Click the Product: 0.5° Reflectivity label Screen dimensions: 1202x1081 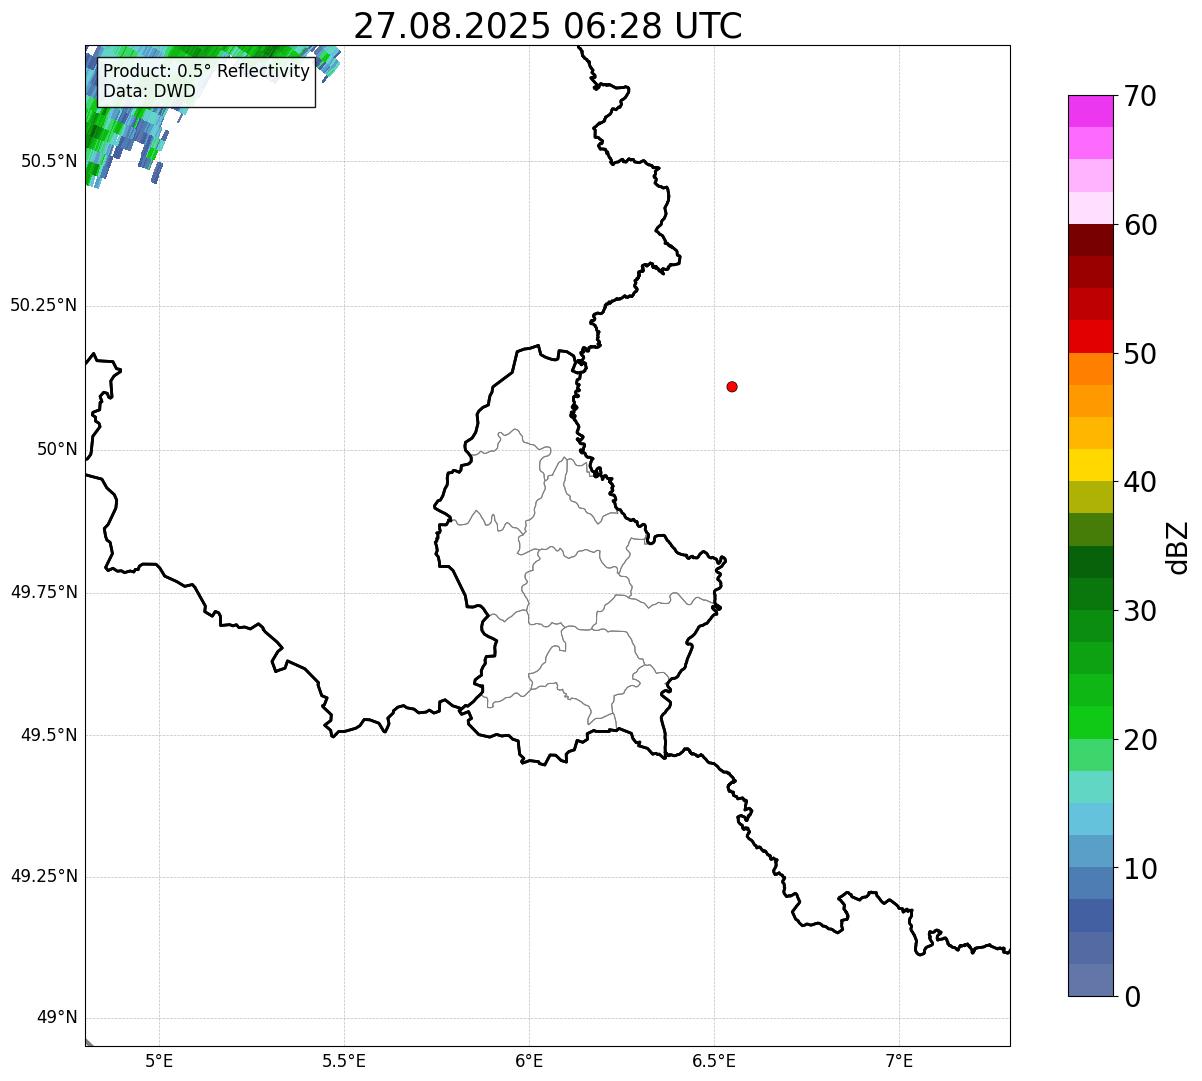207,71
